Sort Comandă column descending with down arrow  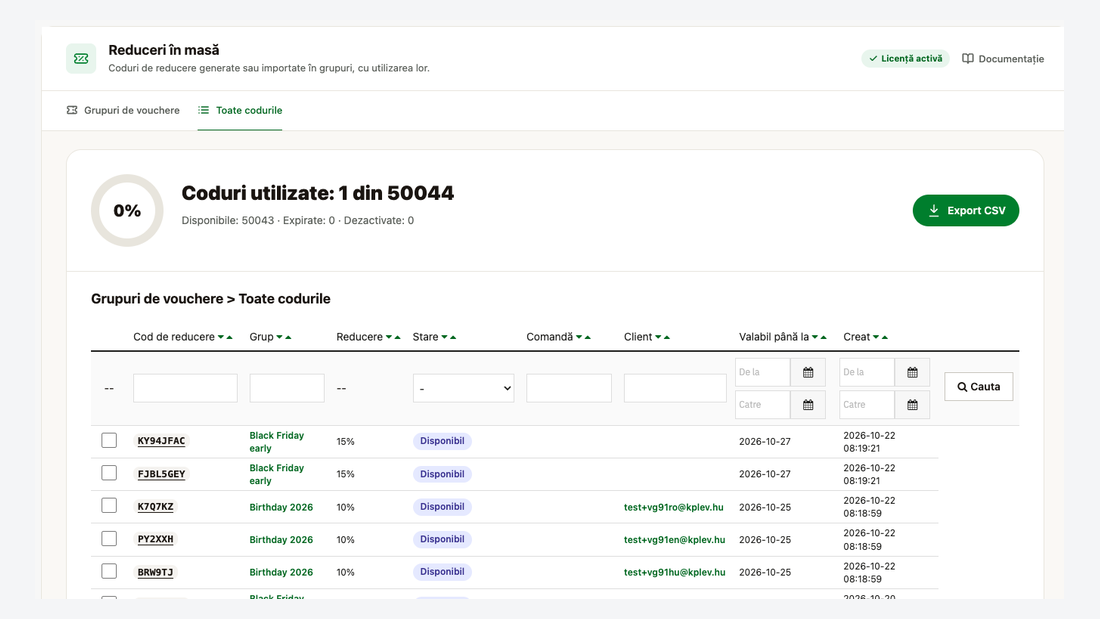[x=579, y=338]
